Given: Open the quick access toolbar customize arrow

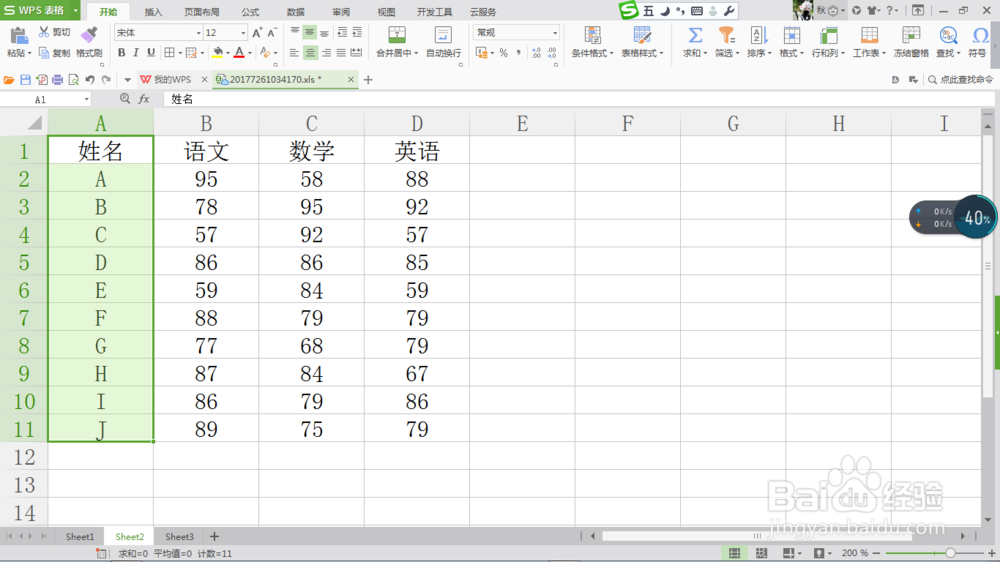Looking at the screenshot, I should [127, 80].
